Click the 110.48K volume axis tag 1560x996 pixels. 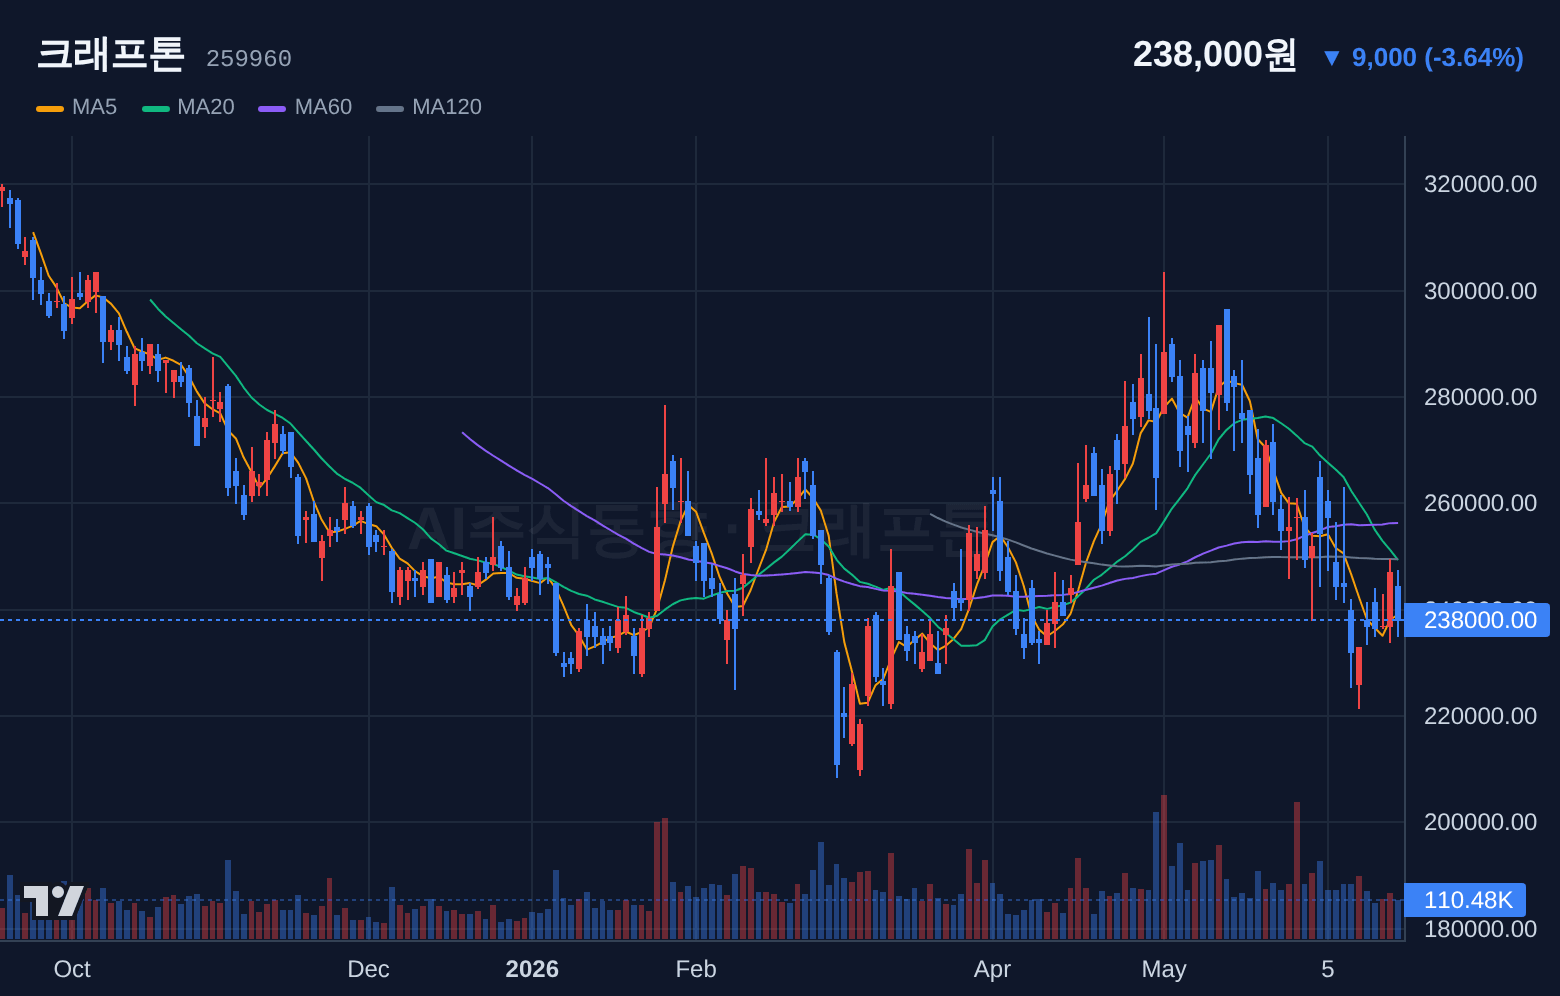coord(1465,900)
